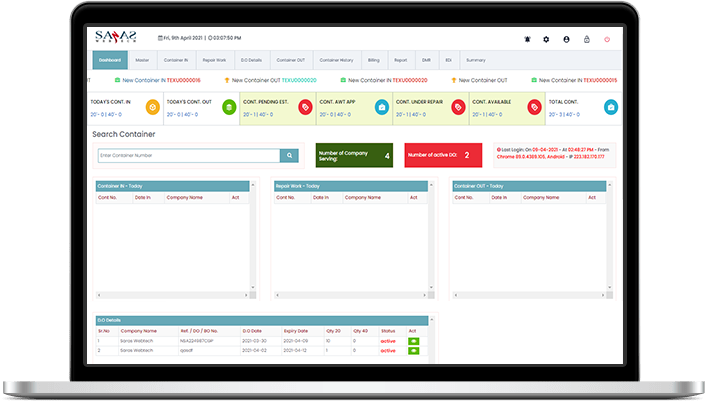Click the Number of active DO tile

pos(444,155)
